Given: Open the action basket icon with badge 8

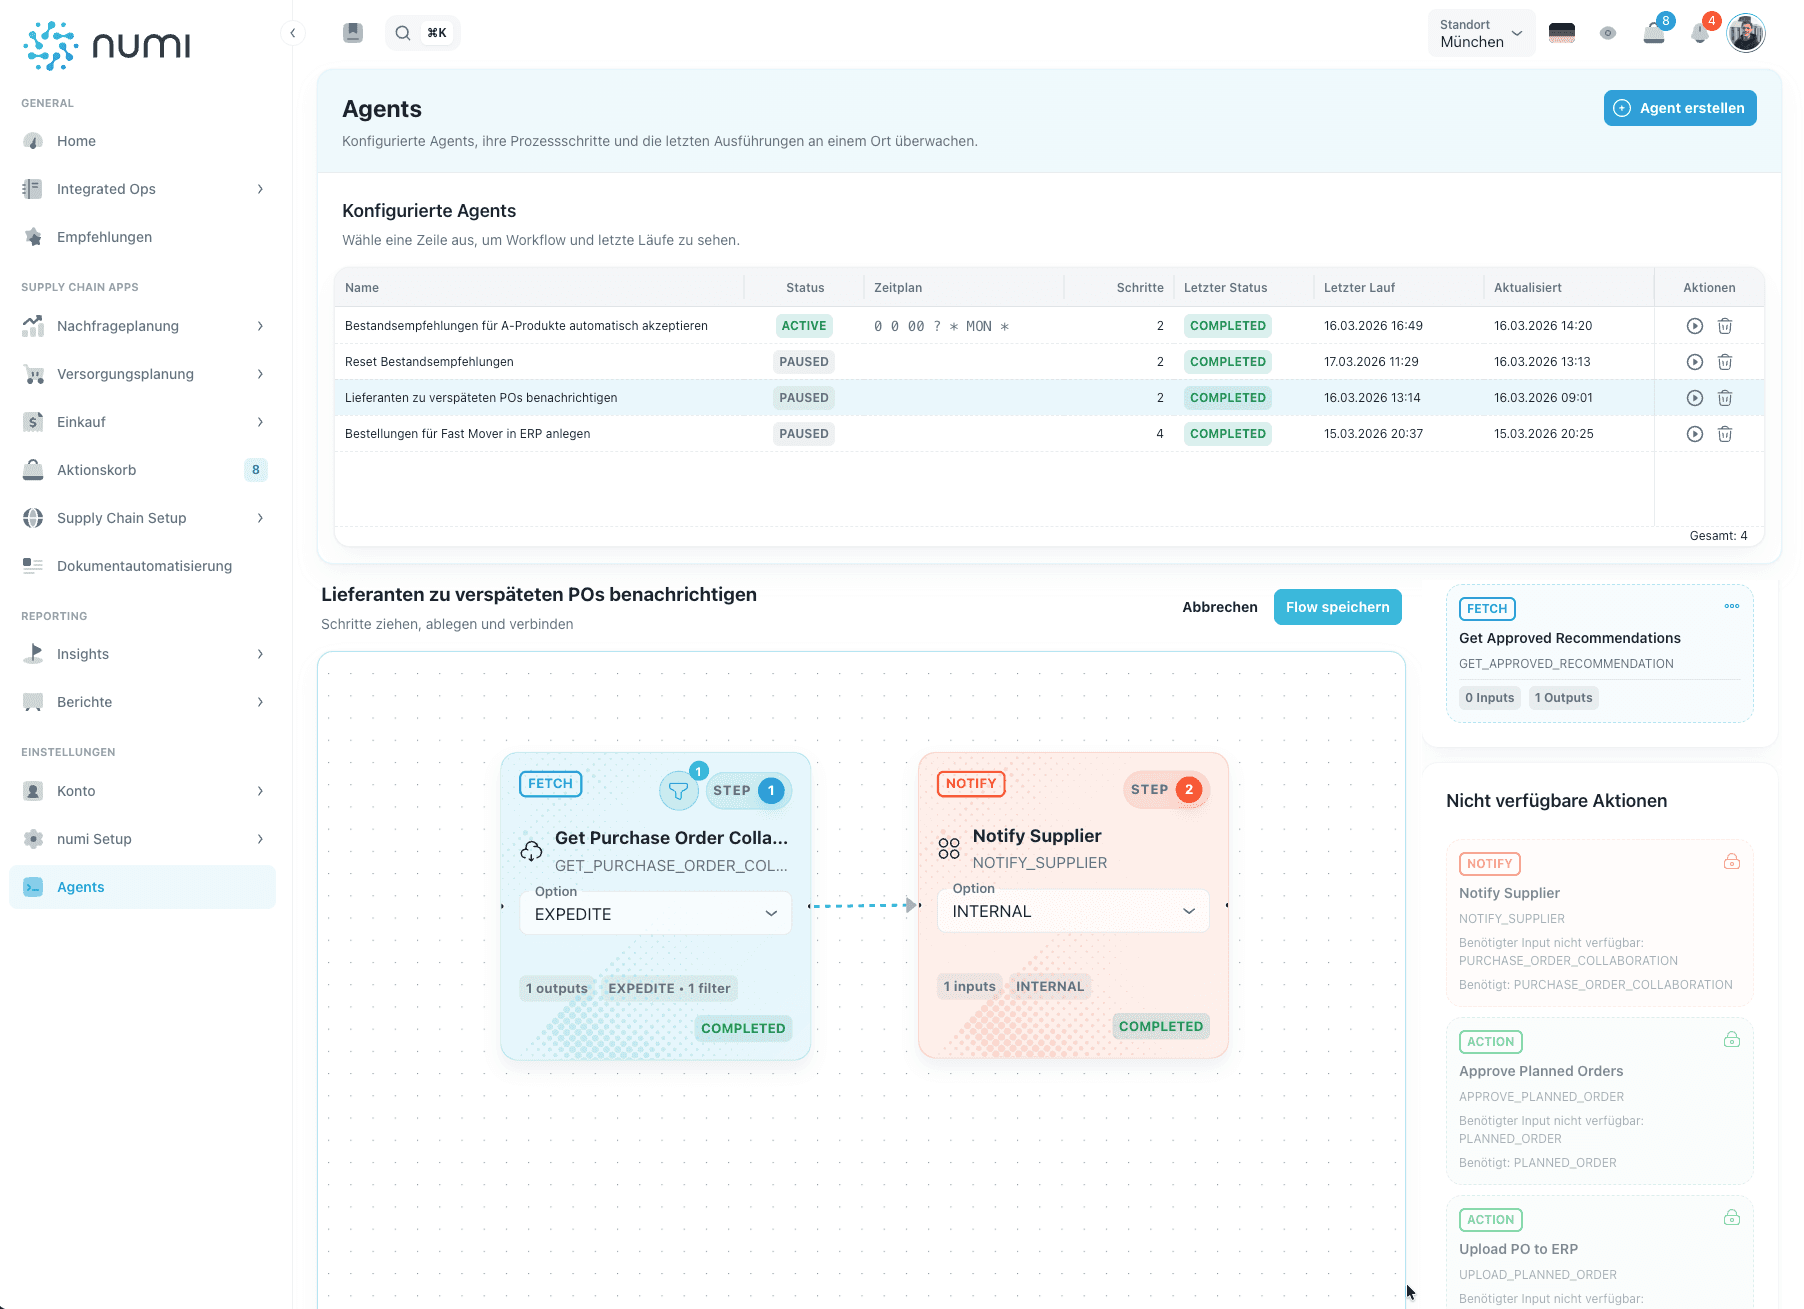Looking at the screenshot, I should pyautogui.click(x=1654, y=33).
